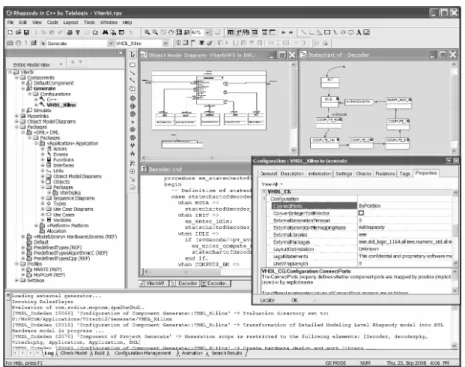
Task: Select the Image insert tool in drawing toolbar
Action: click(367, 32)
